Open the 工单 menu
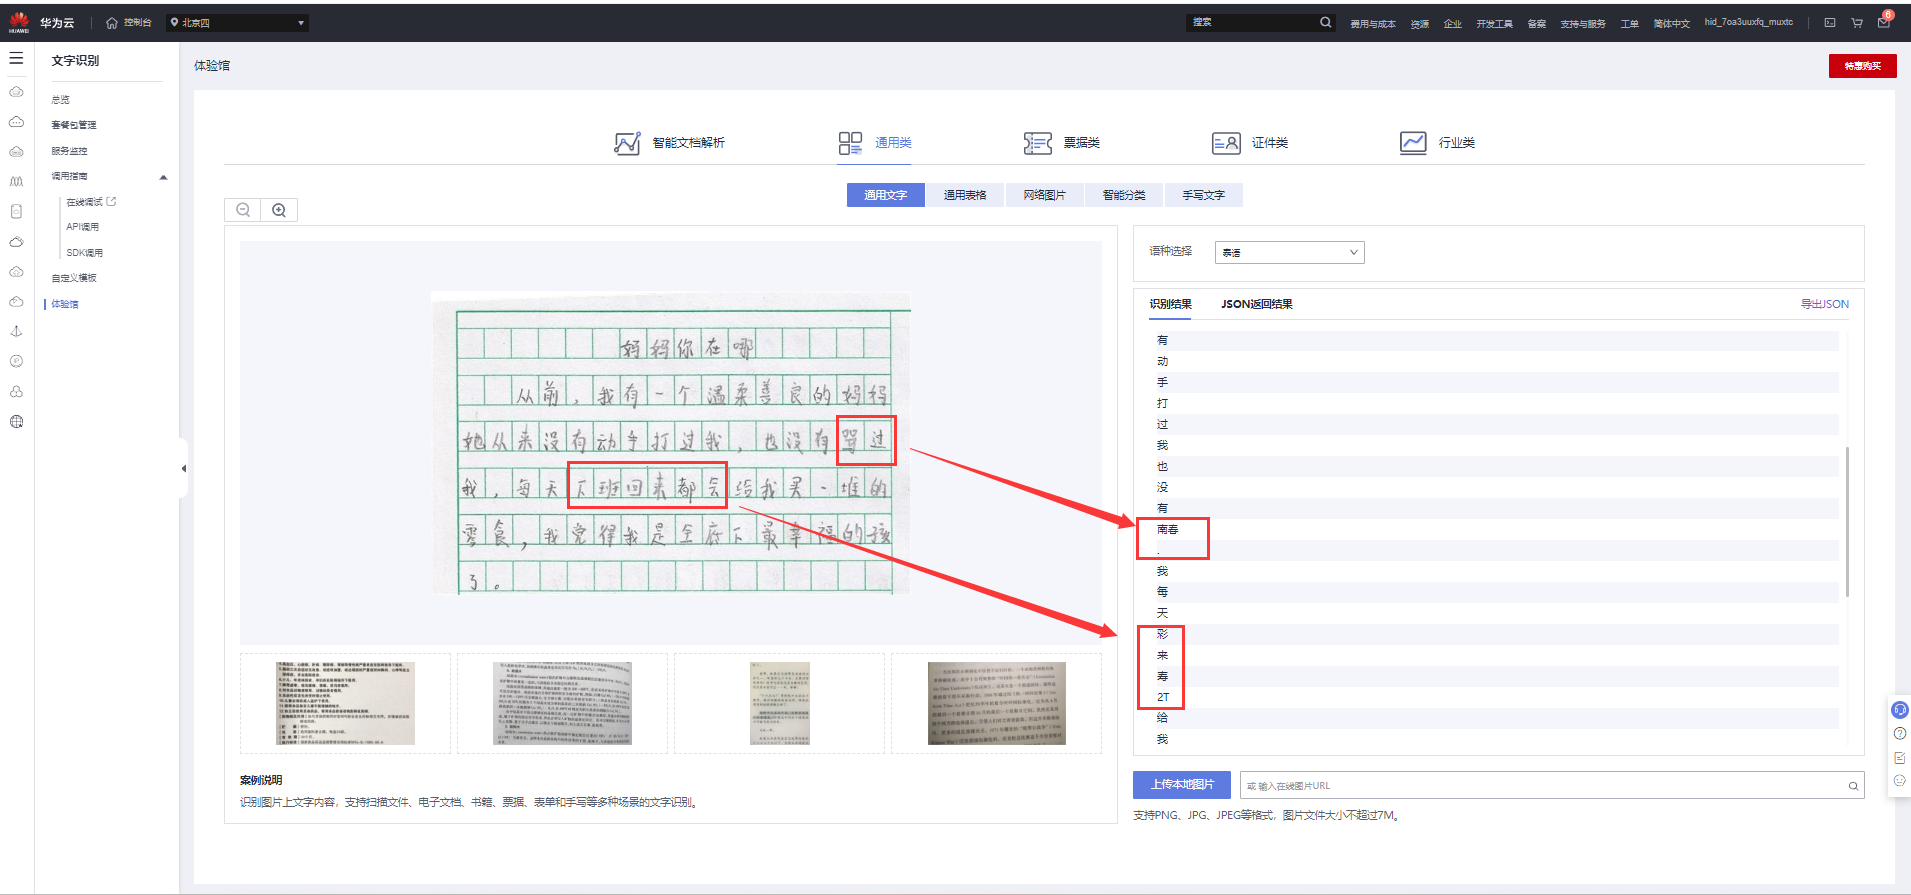This screenshot has height=895, width=1911. [1630, 24]
